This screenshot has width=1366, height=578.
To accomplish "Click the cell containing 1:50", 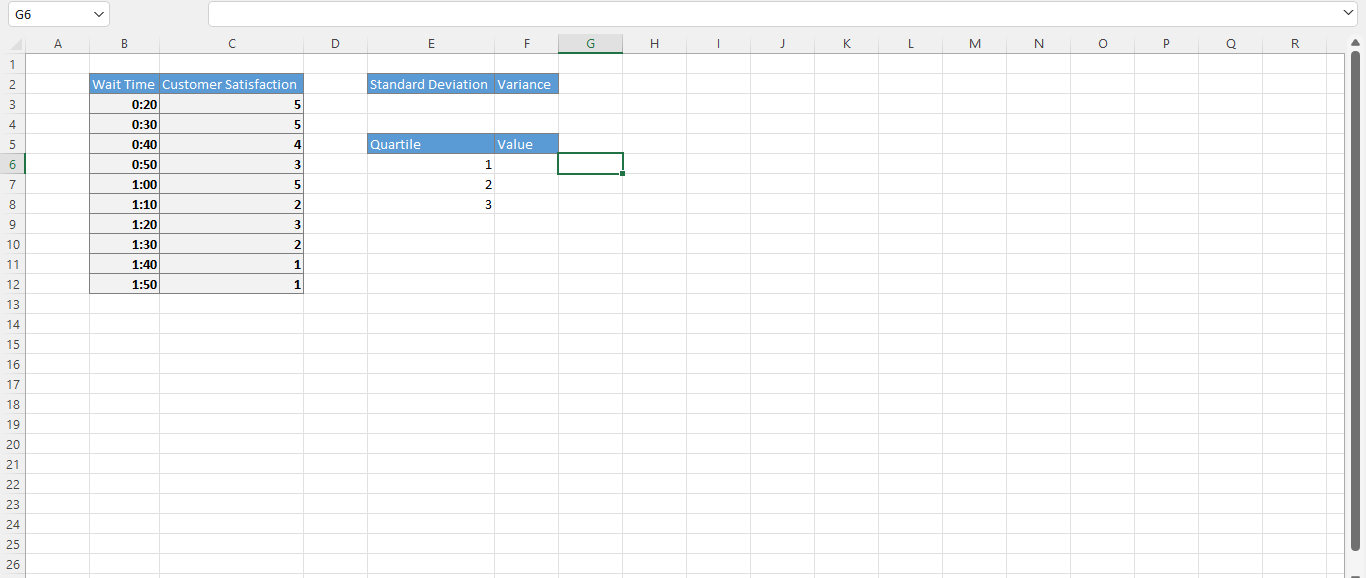I will [123, 284].
